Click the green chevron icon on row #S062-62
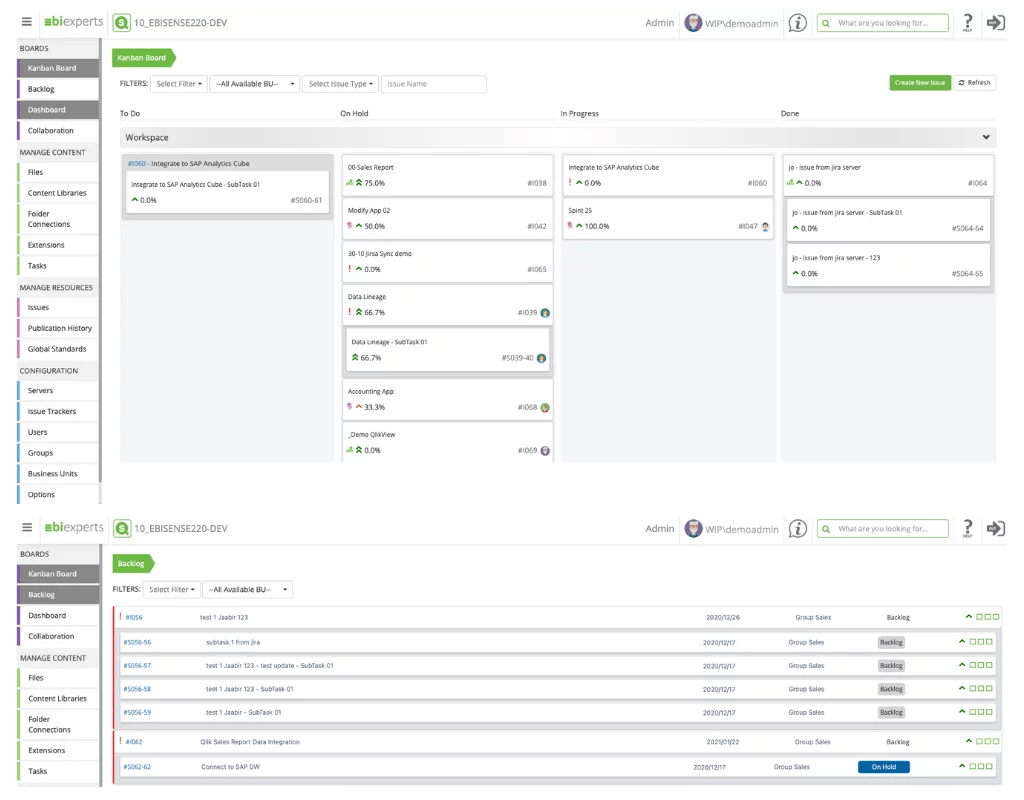 [x=962, y=765]
